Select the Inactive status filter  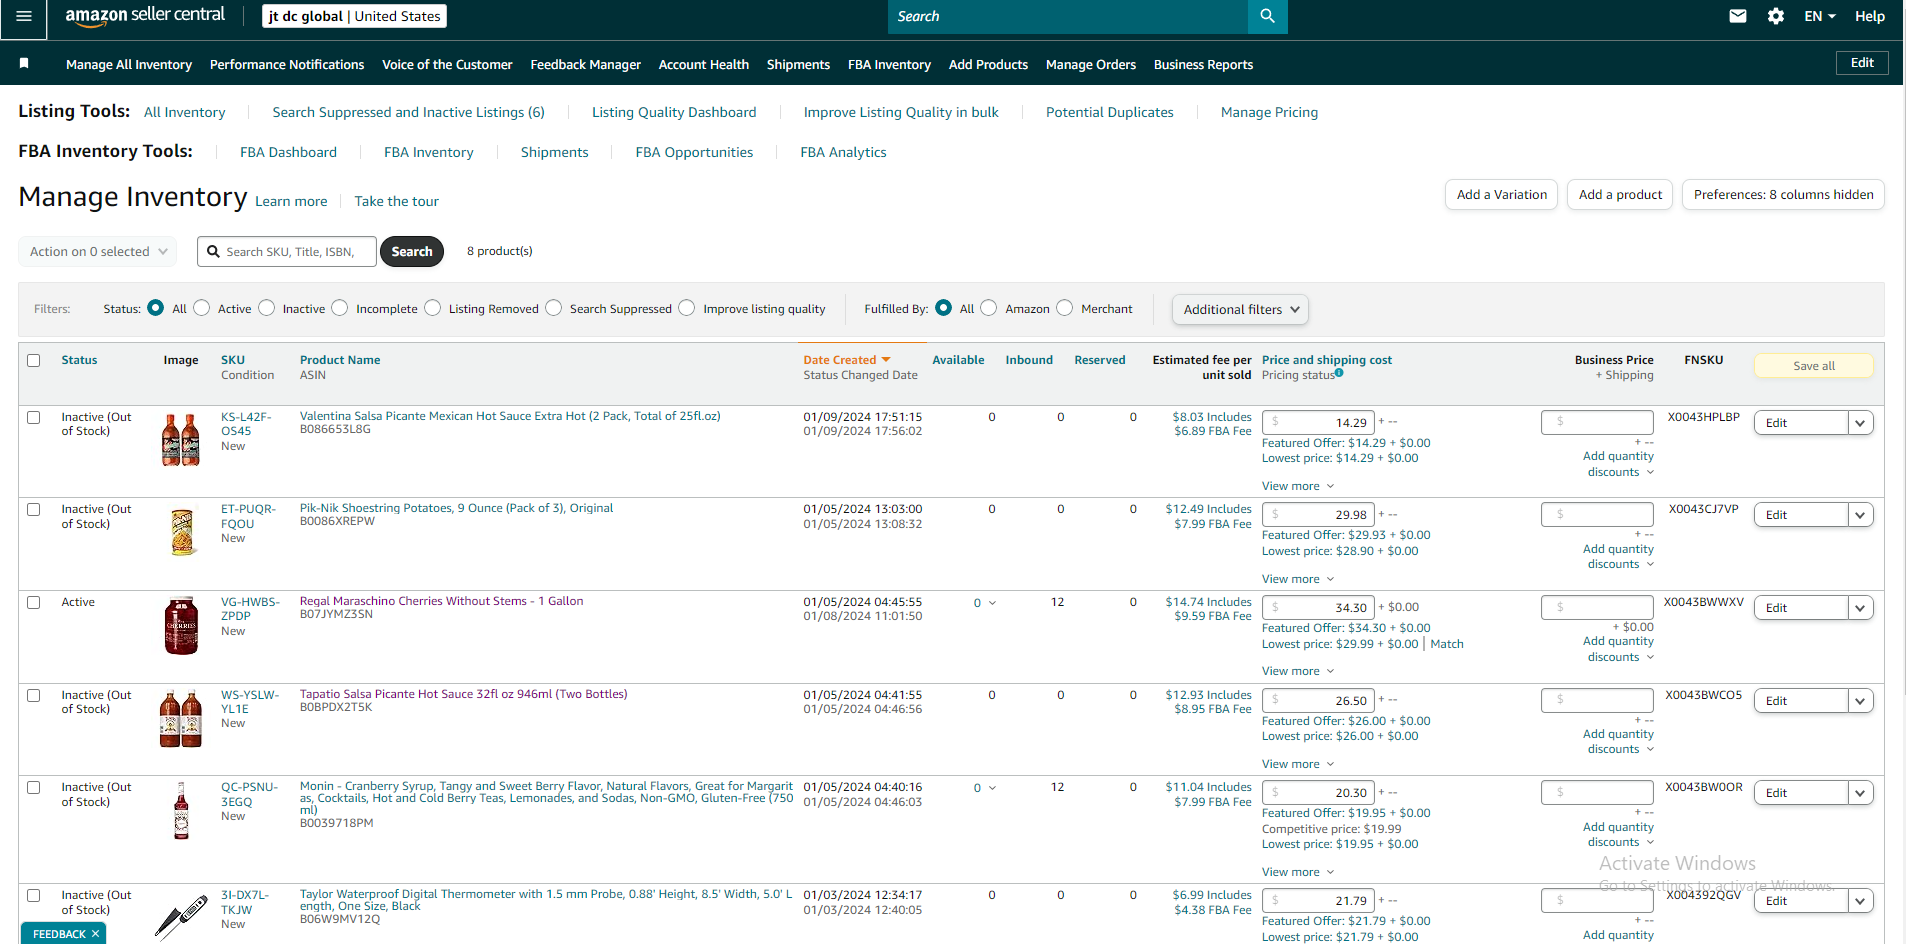click(x=266, y=308)
